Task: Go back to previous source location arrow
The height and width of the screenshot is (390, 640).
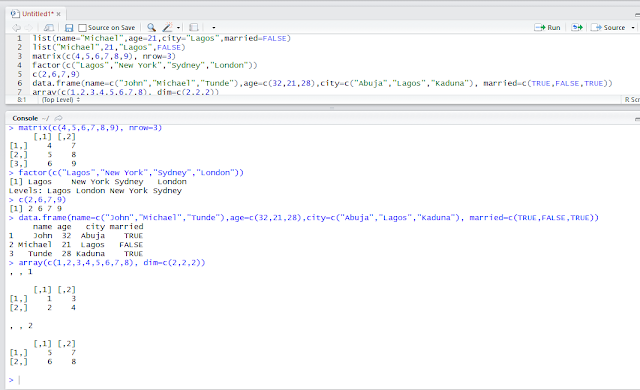Action: click(x=16, y=28)
